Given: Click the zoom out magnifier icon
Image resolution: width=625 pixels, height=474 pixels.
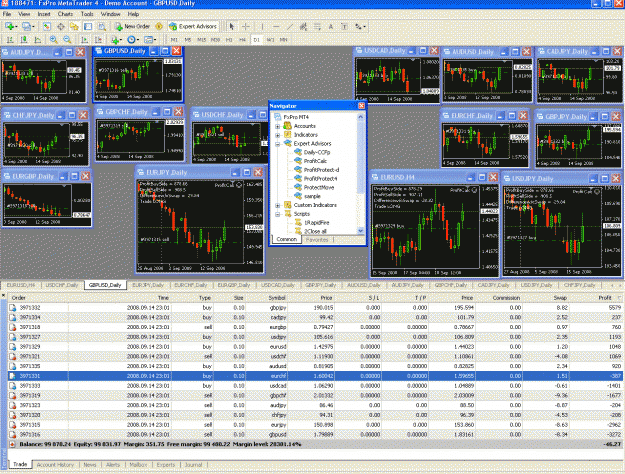Looking at the screenshot, I should 67,39.
